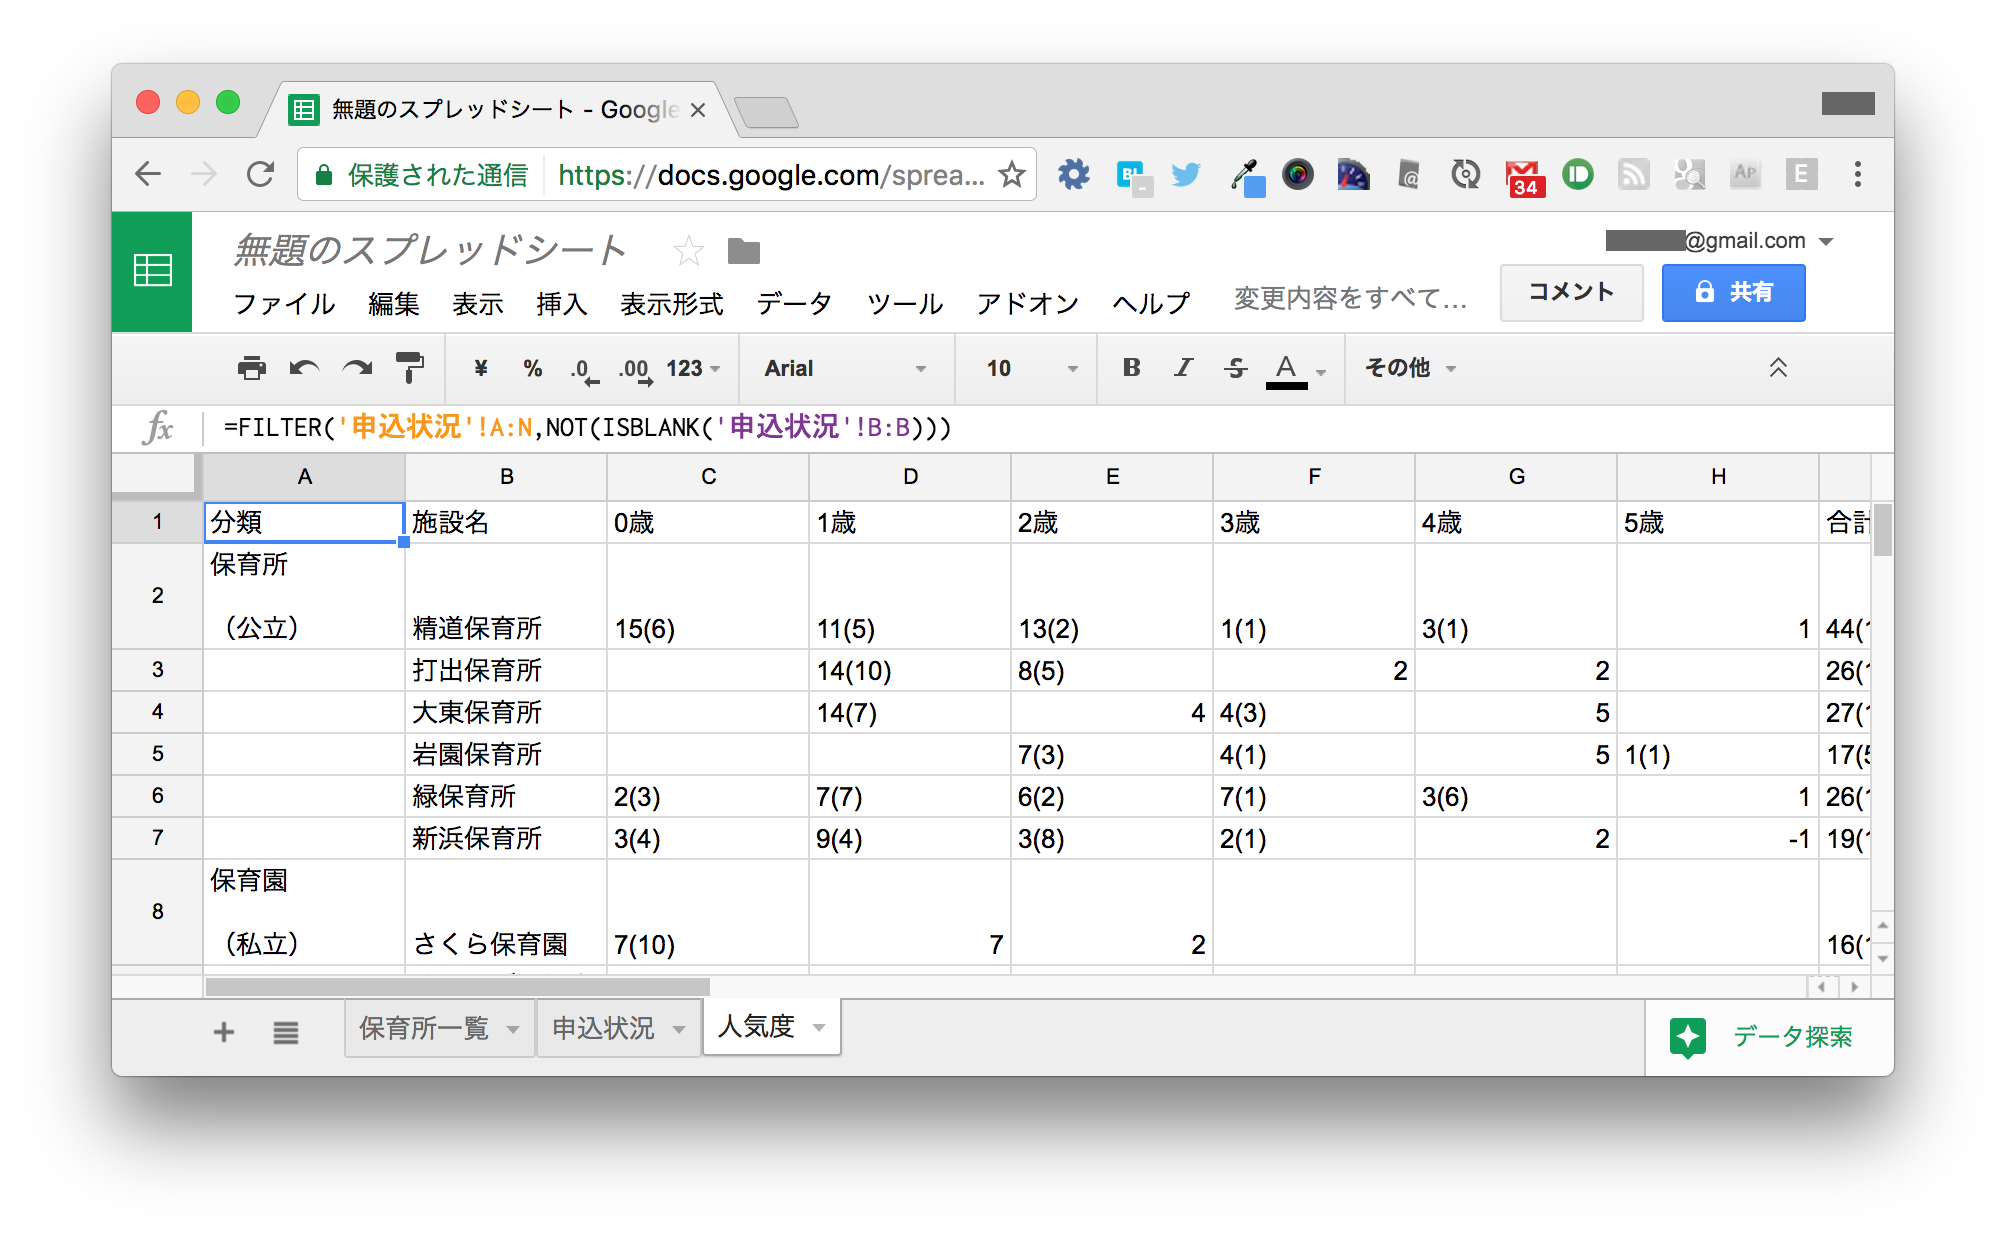Select the Paint format tool

[409, 368]
